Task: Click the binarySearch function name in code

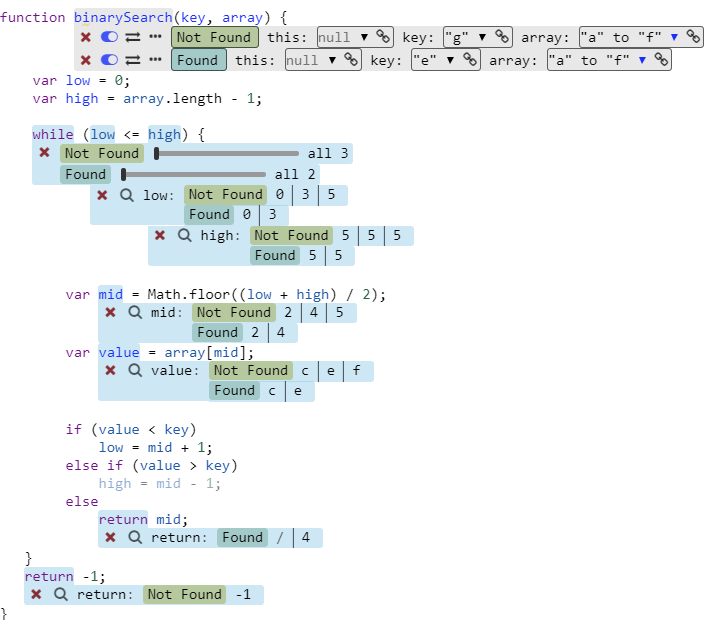Action: click(122, 17)
